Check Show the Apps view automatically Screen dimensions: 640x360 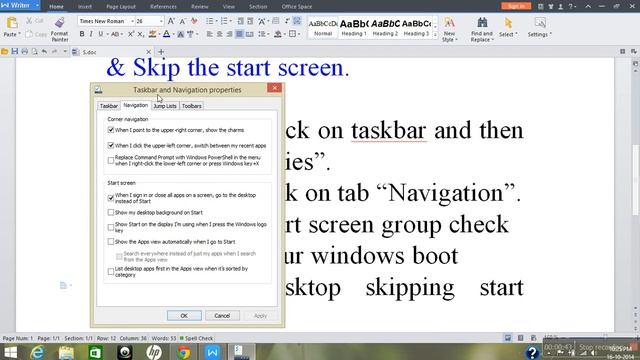click(x=111, y=242)
